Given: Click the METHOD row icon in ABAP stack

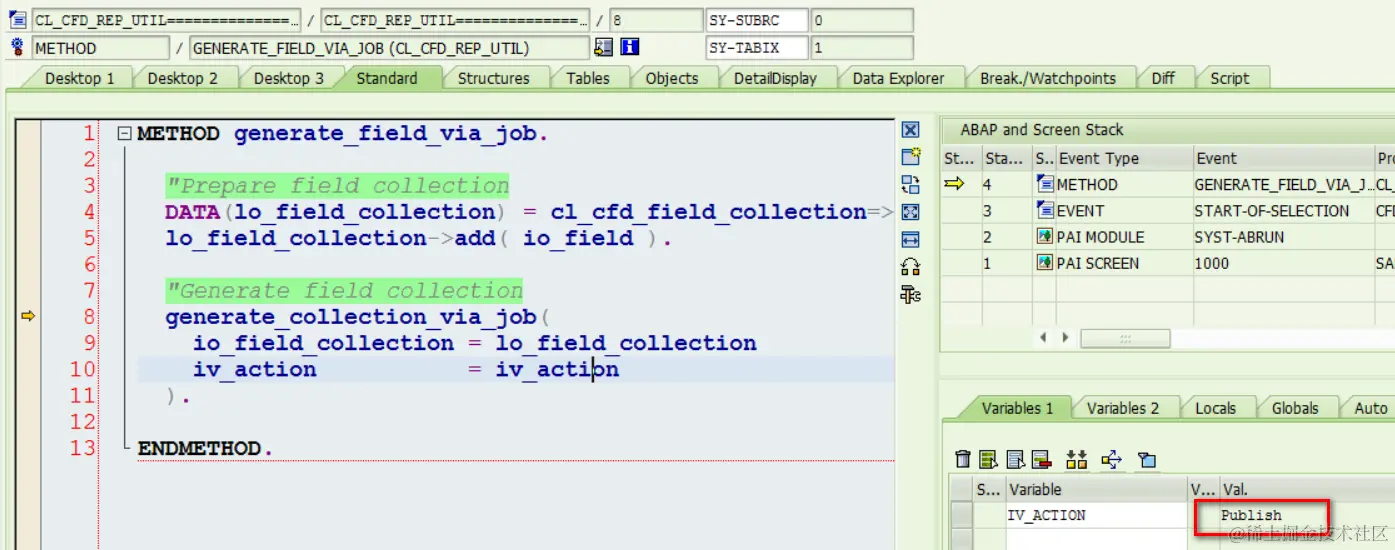Looking at the screenshot, I should coord(1045,184).
